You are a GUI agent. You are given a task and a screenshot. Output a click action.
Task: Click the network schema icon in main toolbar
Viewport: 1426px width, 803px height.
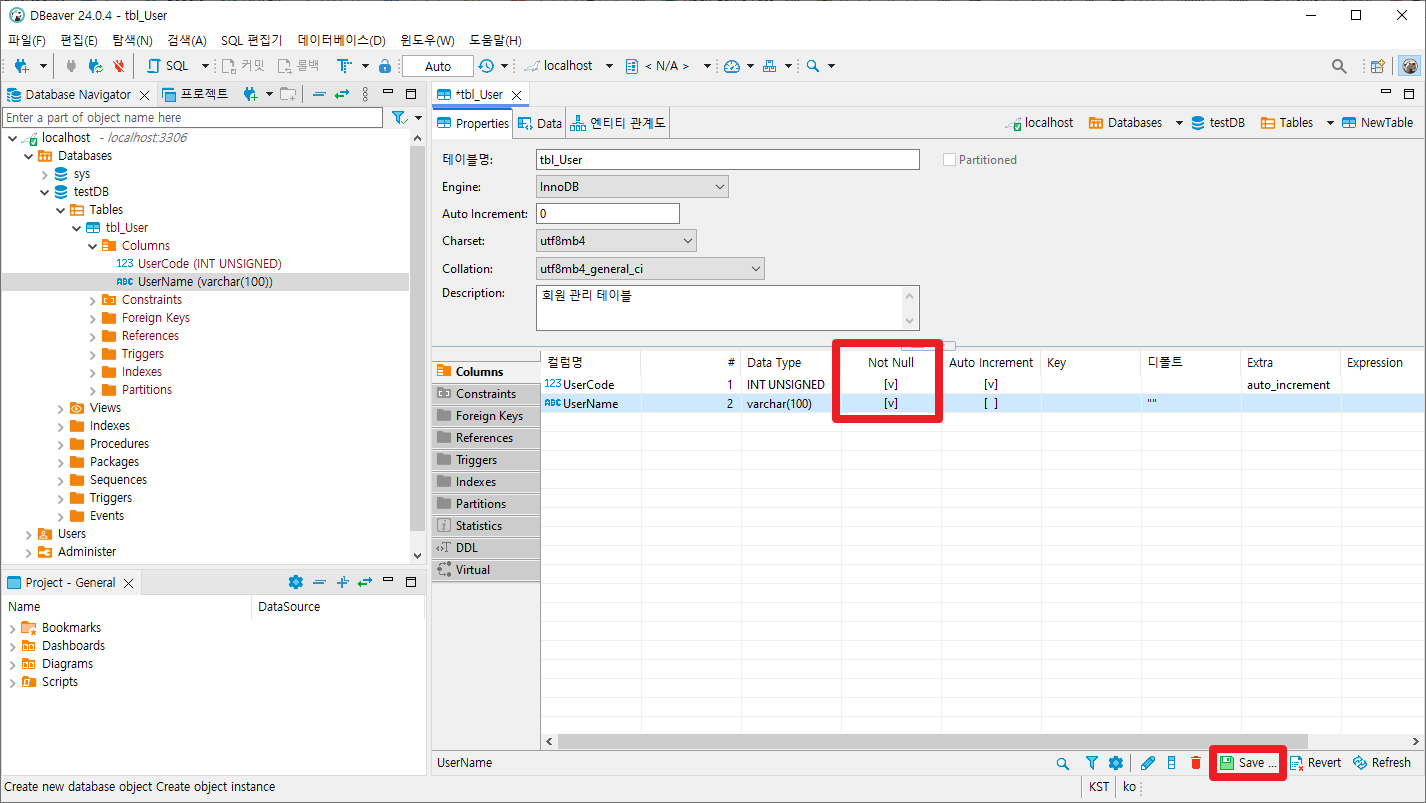[769, 66]
